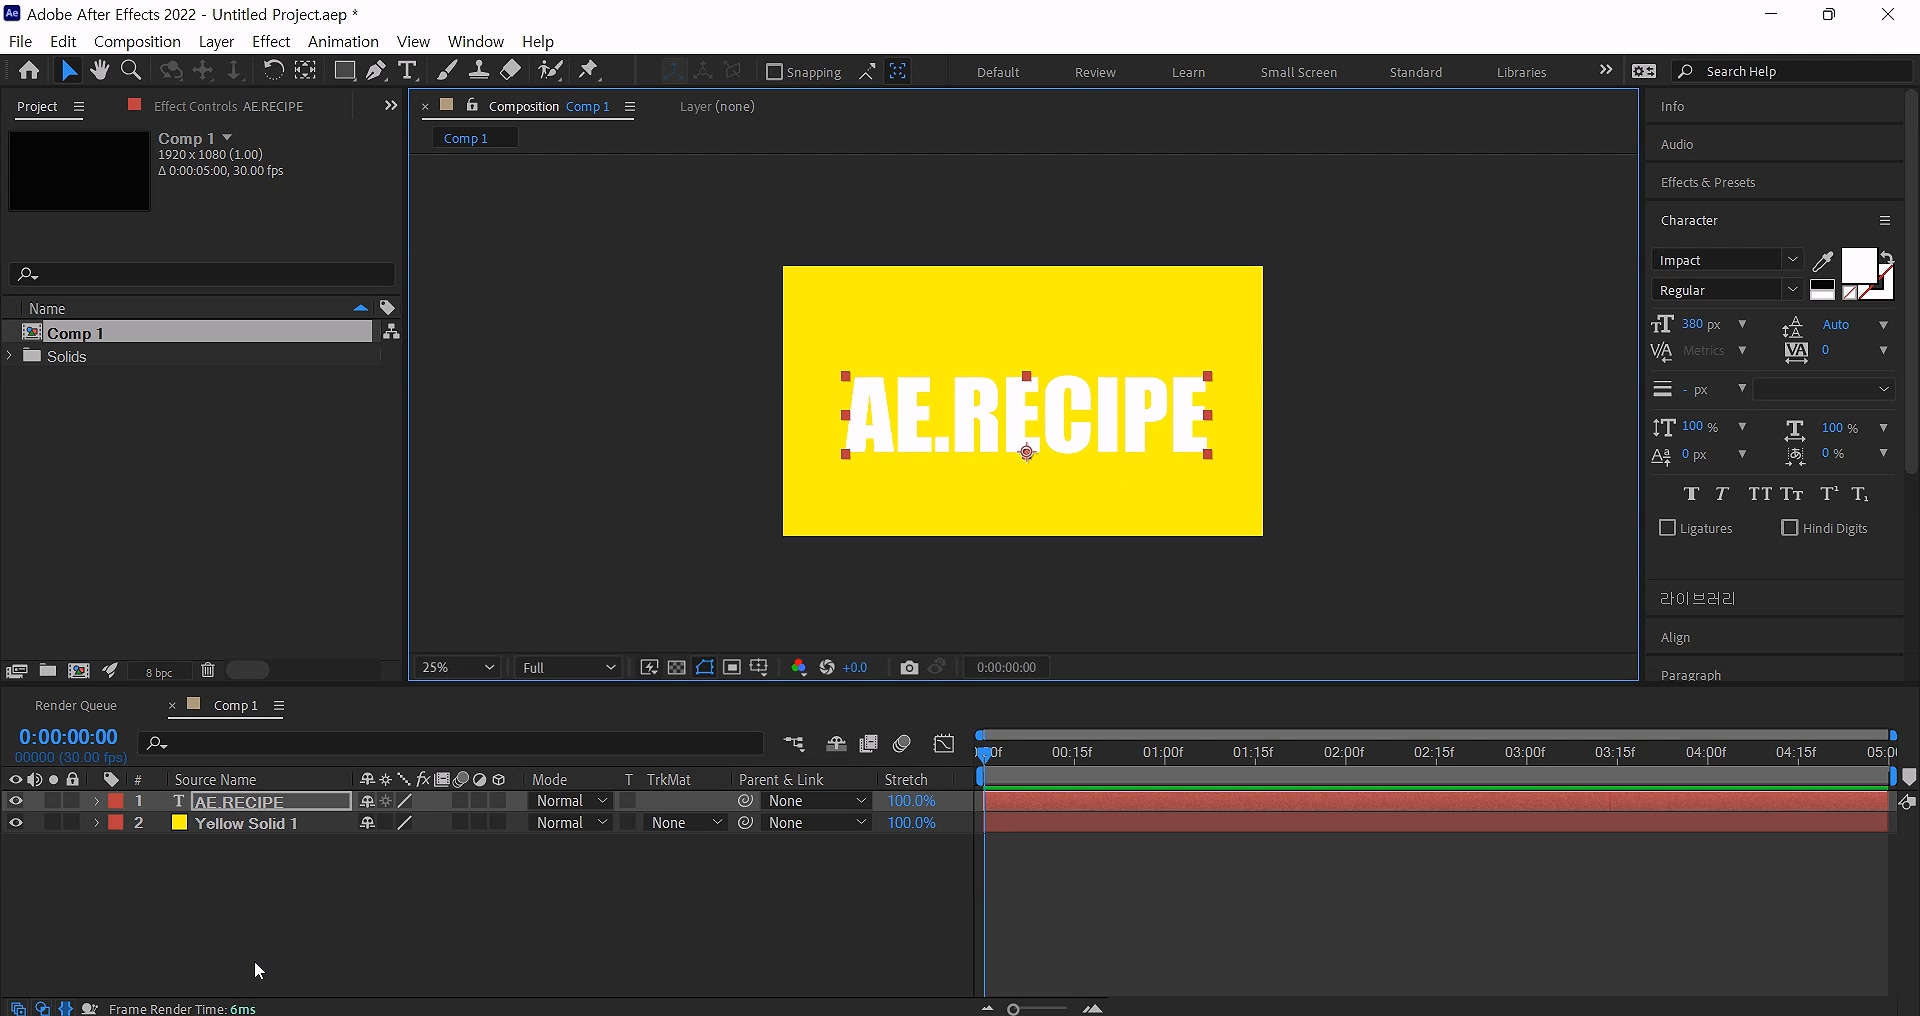The image size is (1920, 1016).
Task: Switch to Standard workspace
Action: [1415, 73]
